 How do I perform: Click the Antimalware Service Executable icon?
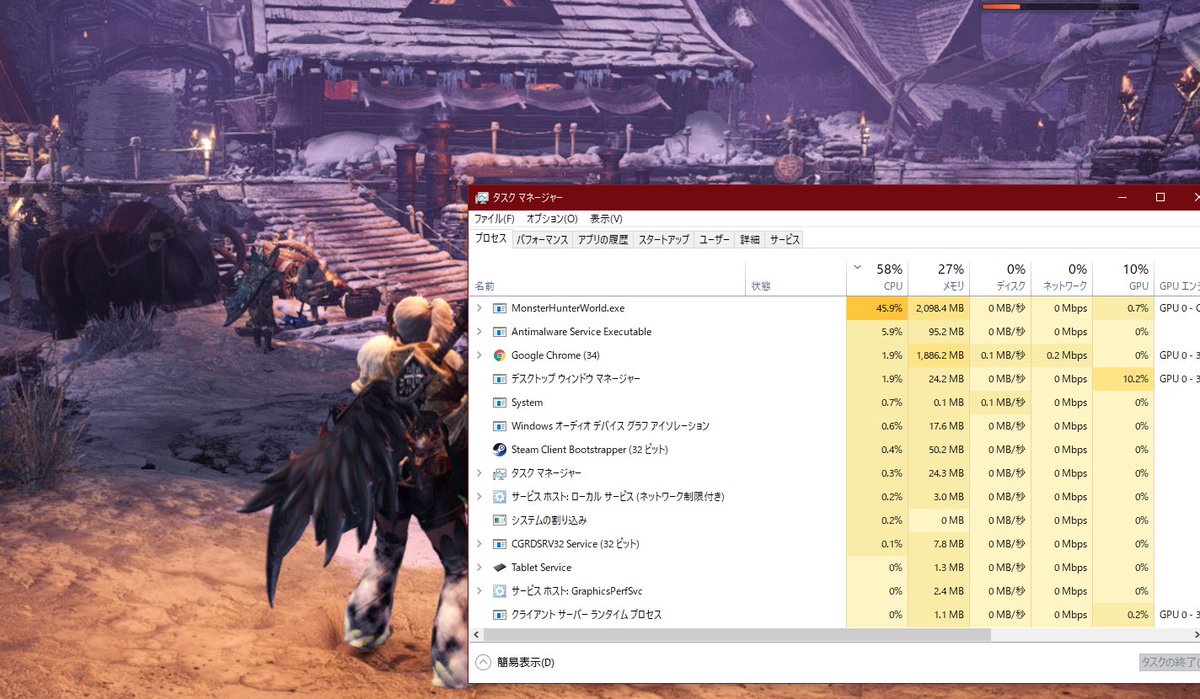tap(500, 332)
